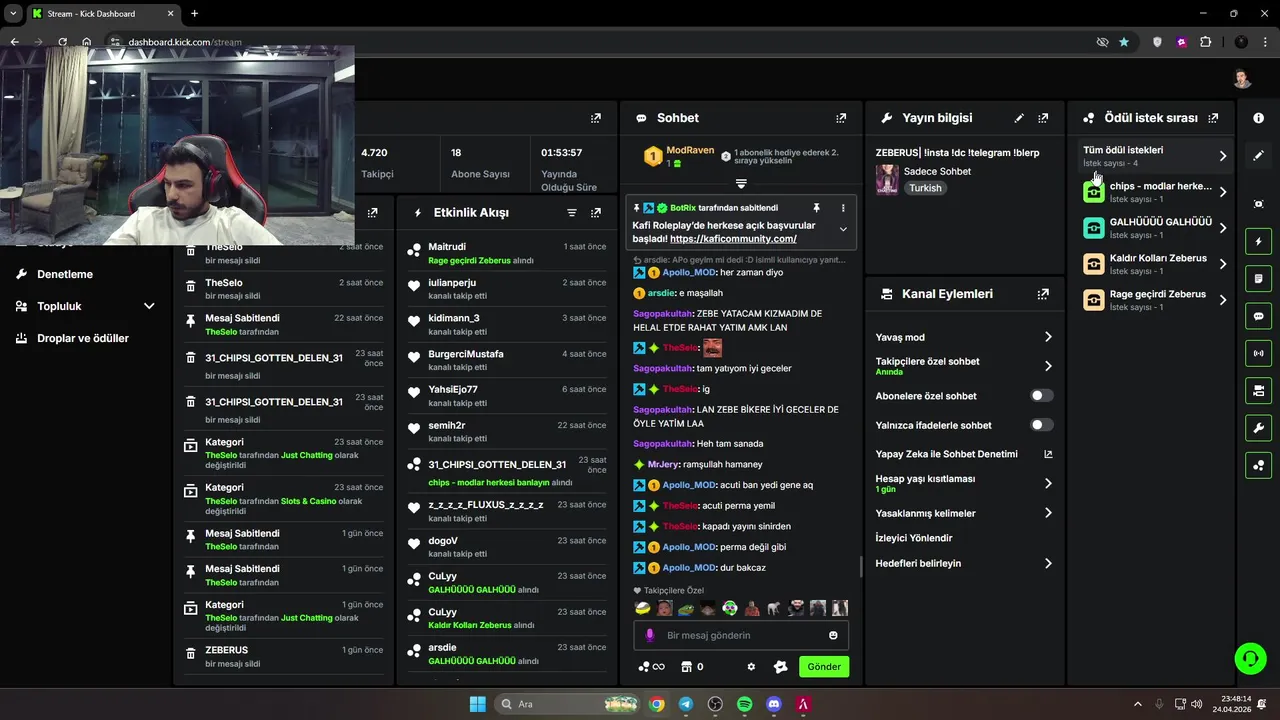Pop out the Kanal Eylemleri panel
Viewport: 1280px width, 720px height.
(1043, 294)
